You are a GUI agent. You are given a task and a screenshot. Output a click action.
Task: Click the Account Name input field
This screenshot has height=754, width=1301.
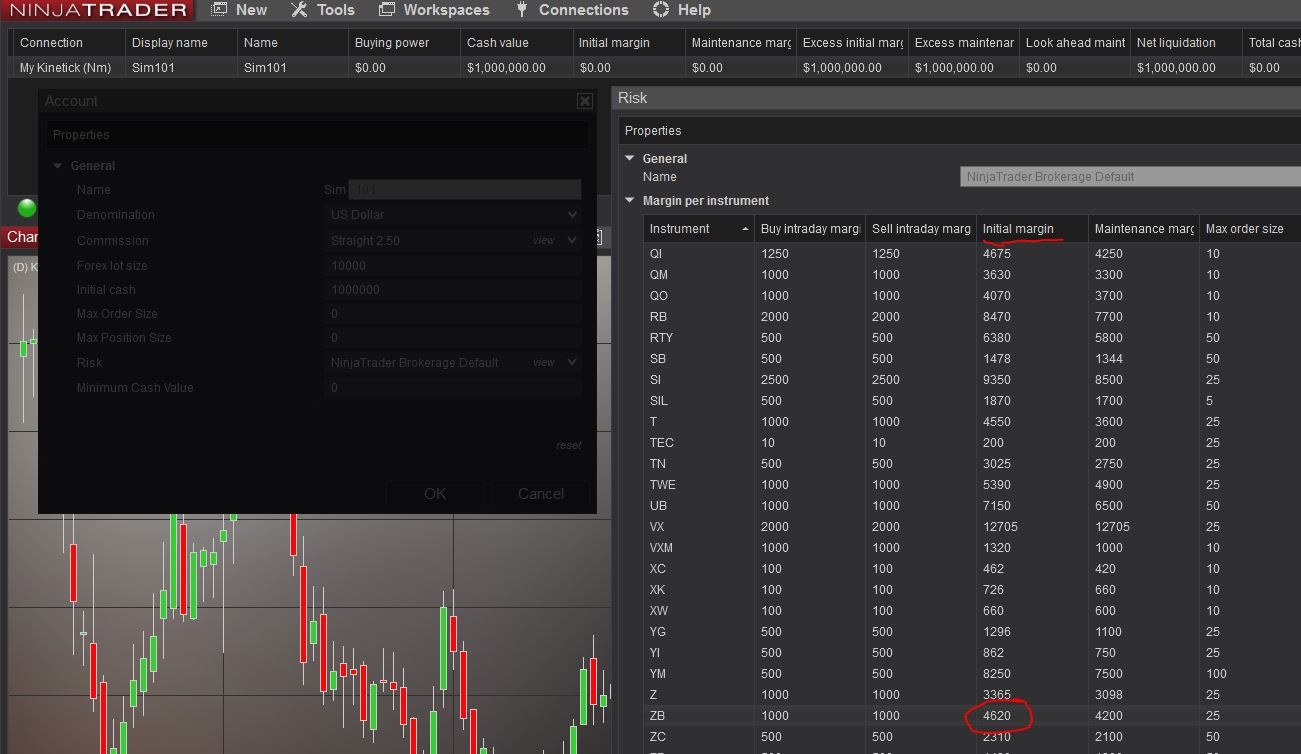pos(465,190)
